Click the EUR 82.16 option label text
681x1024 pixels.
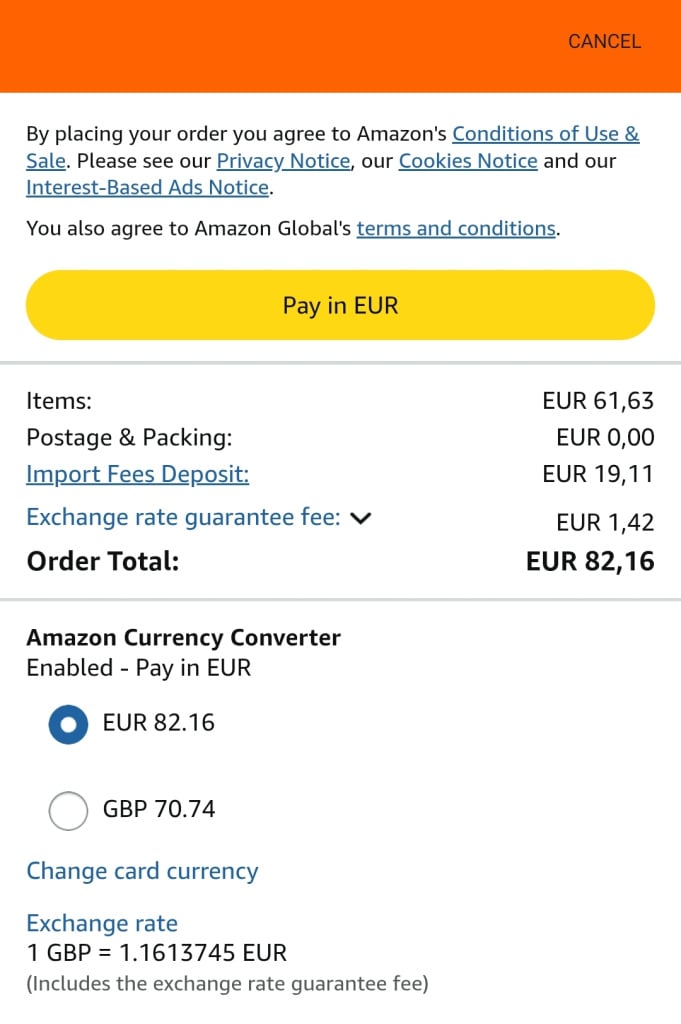(159, 723)
